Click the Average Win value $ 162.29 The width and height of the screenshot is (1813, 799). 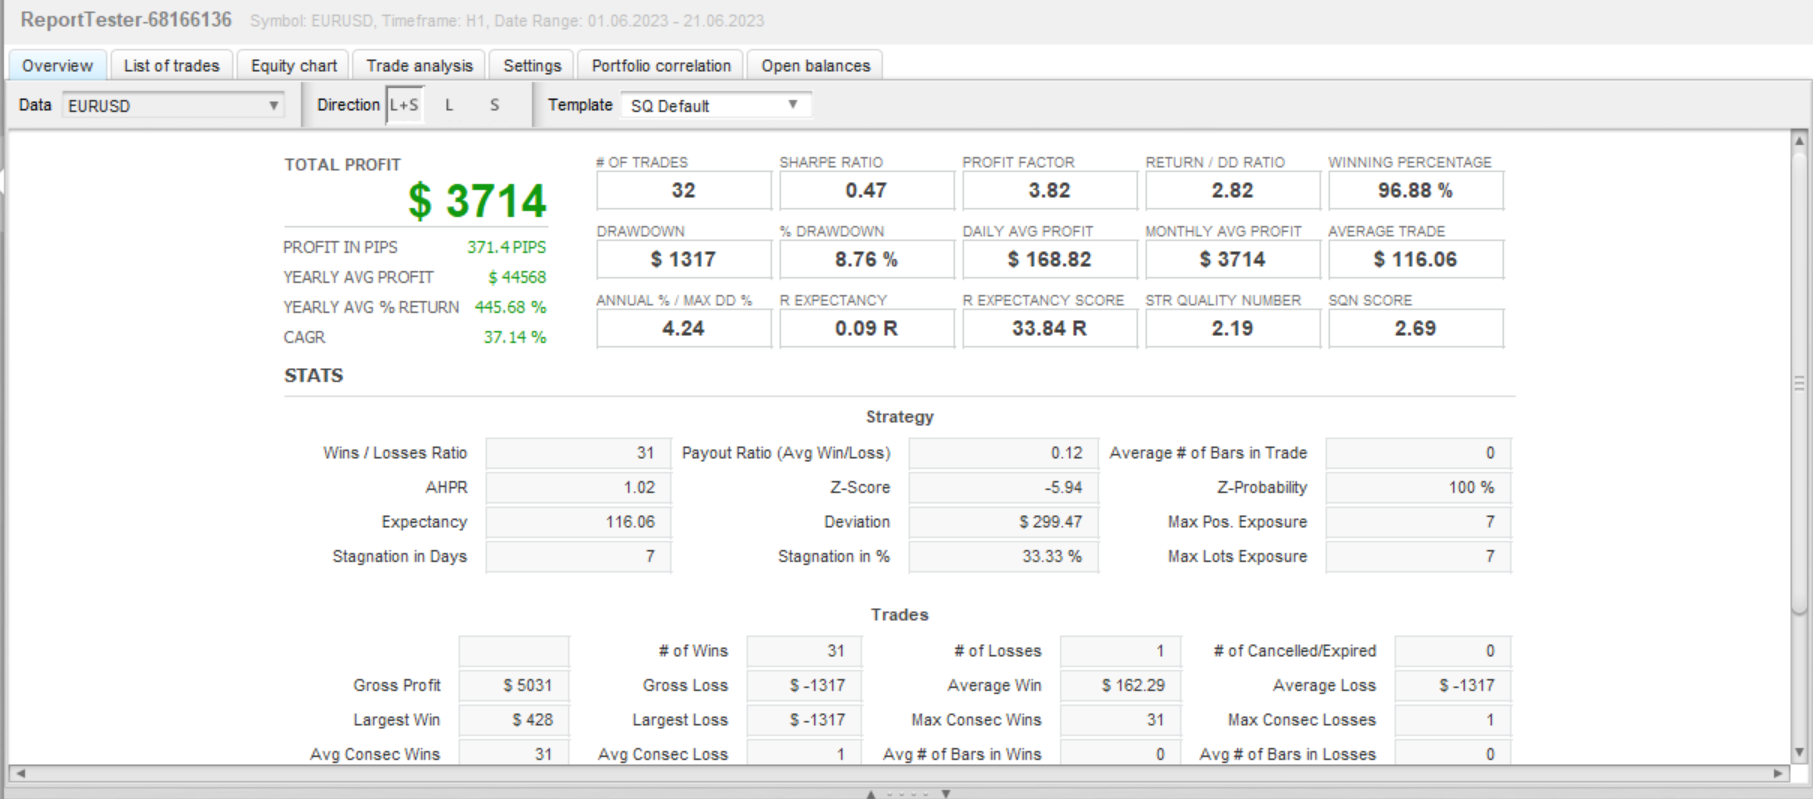pos(1121,686)
